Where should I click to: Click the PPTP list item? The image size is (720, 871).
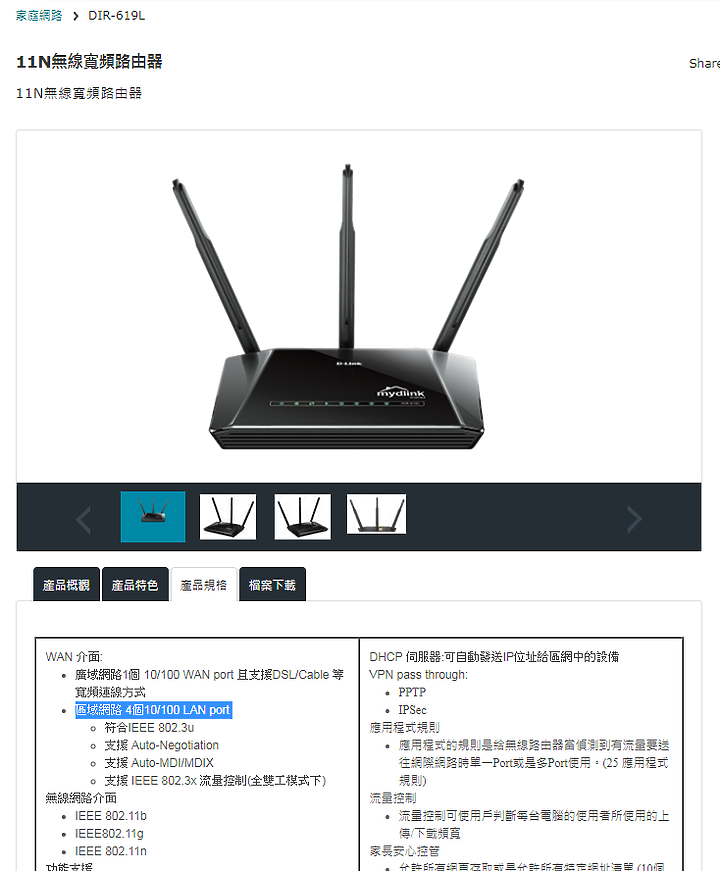pos(412,692)
